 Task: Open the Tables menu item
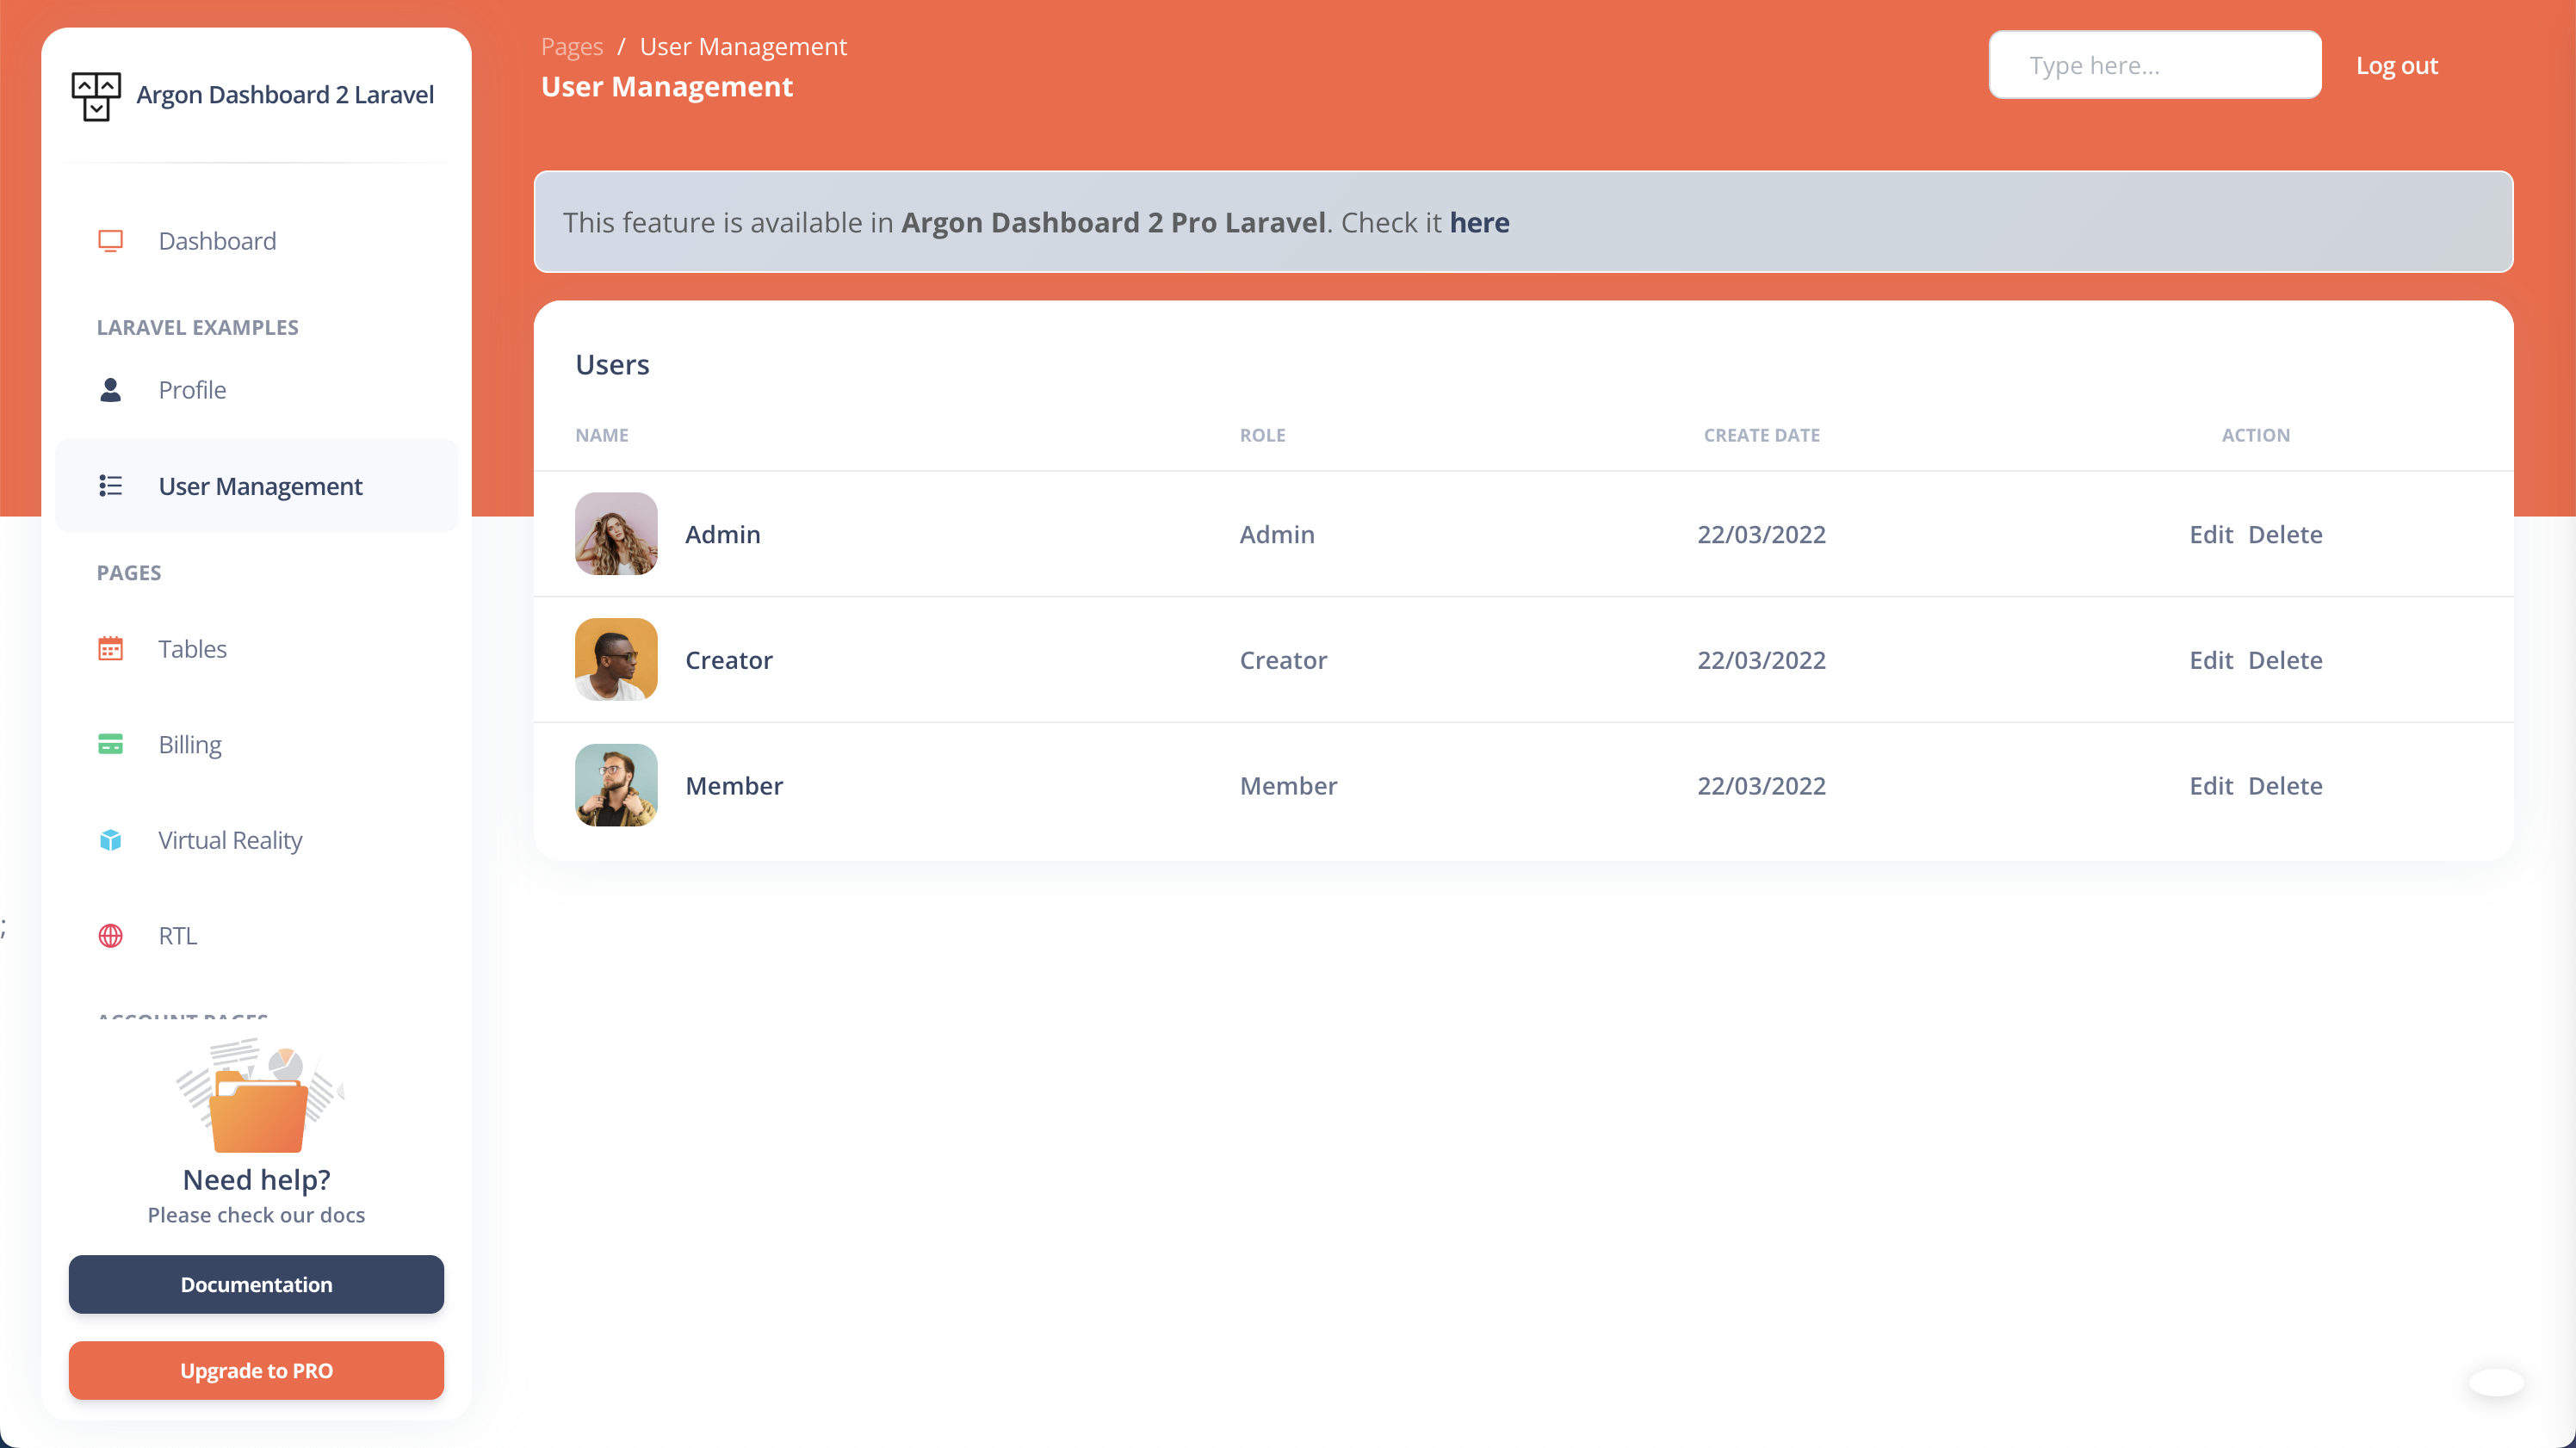click(x=192, y=649)
